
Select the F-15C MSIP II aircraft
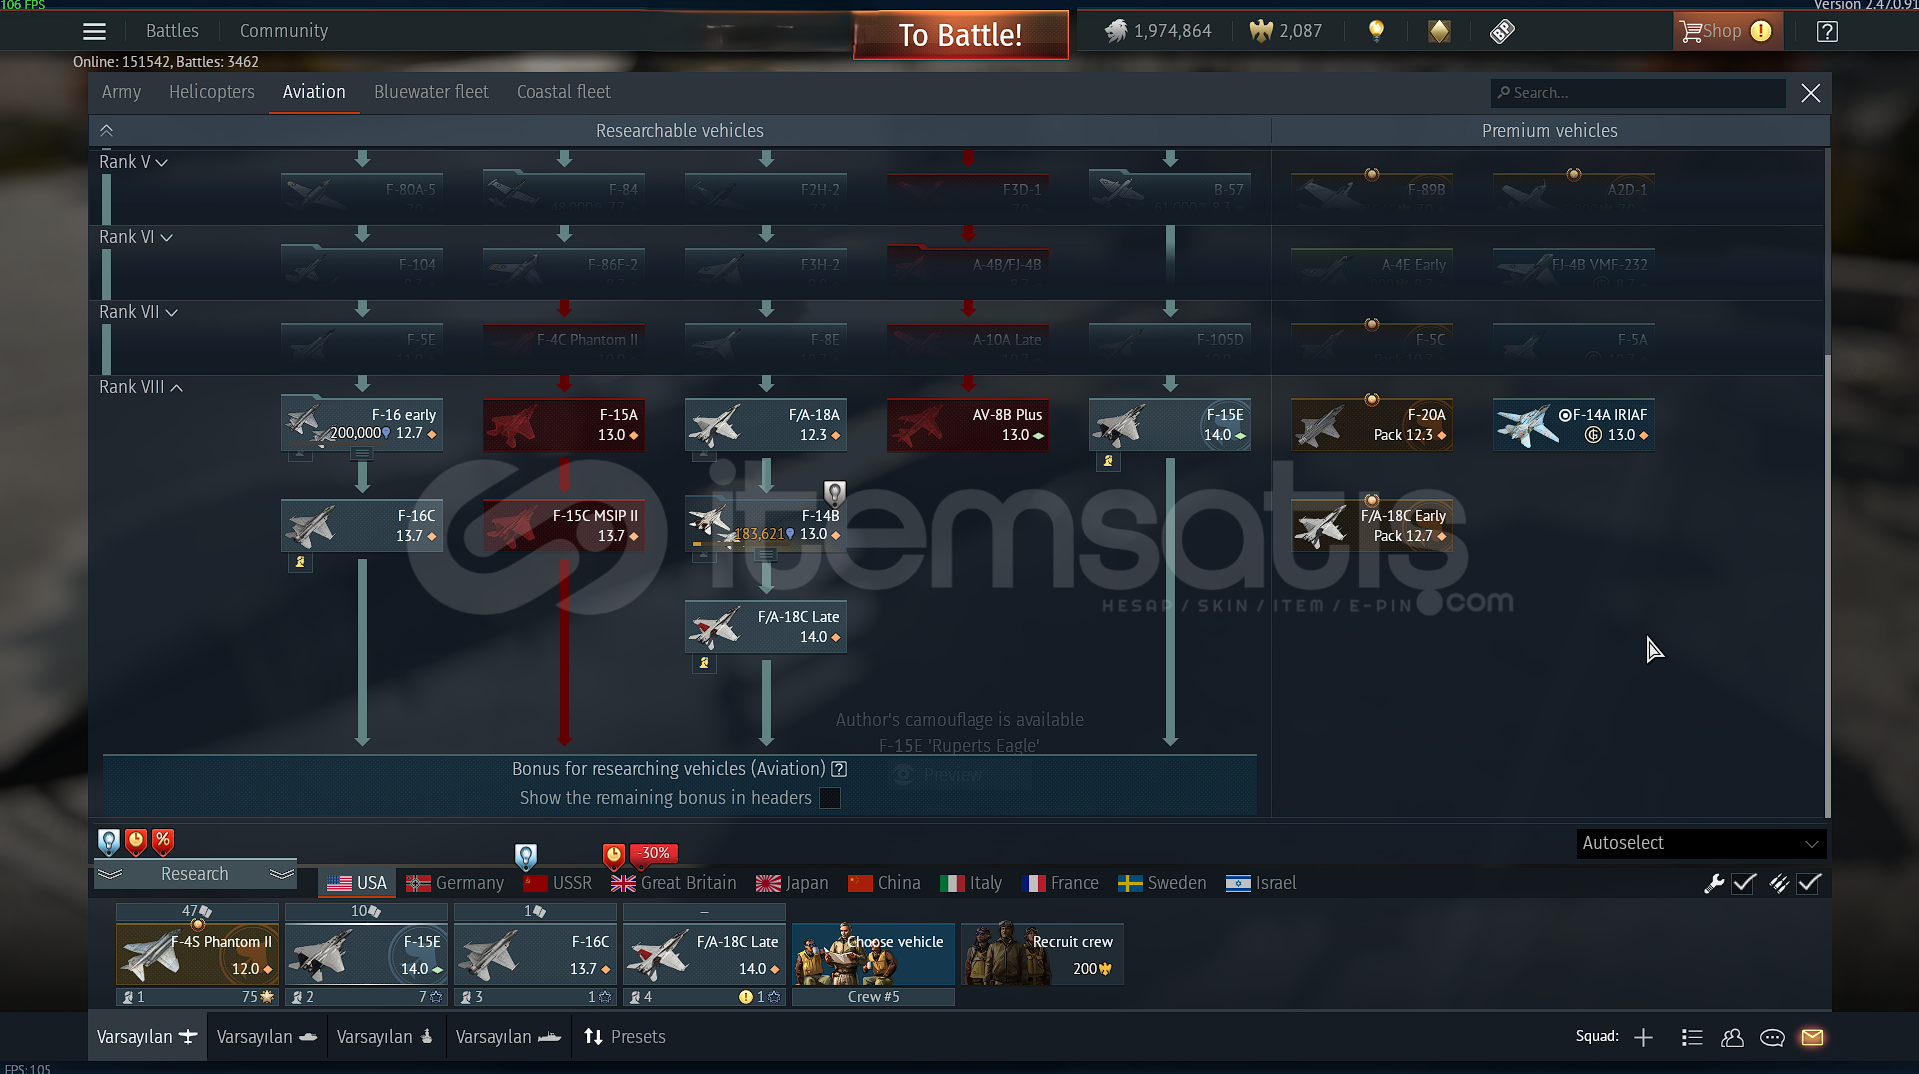(x=564, y=525)
